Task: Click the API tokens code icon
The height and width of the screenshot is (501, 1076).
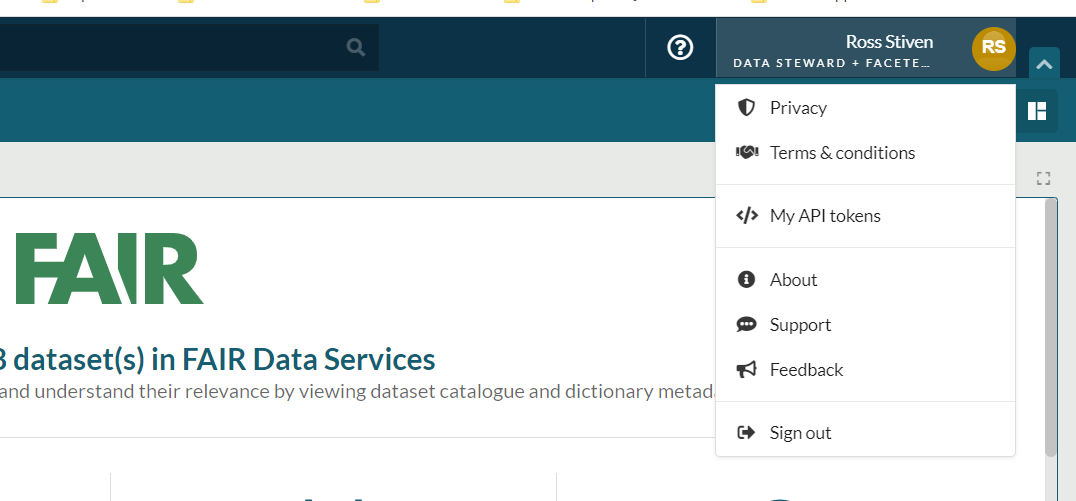Action: [746, 216]
